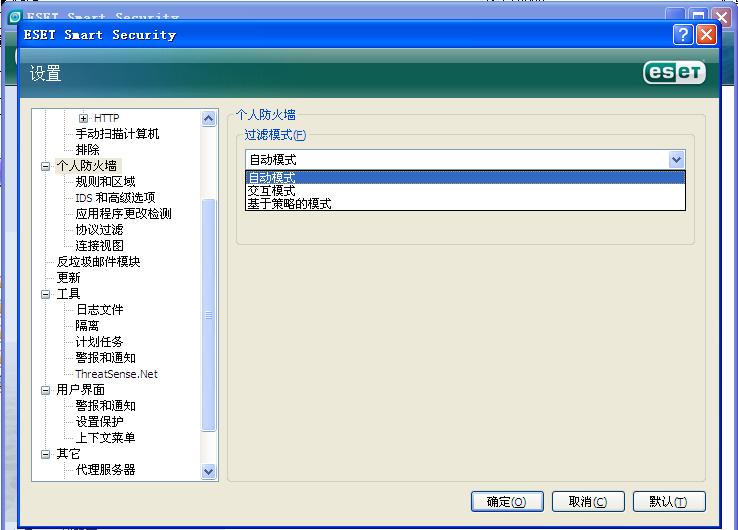The width and height of the screenshot is (738, 530).
Task: Select 个人防火墙 in the tree
Action: pos(87,166)
